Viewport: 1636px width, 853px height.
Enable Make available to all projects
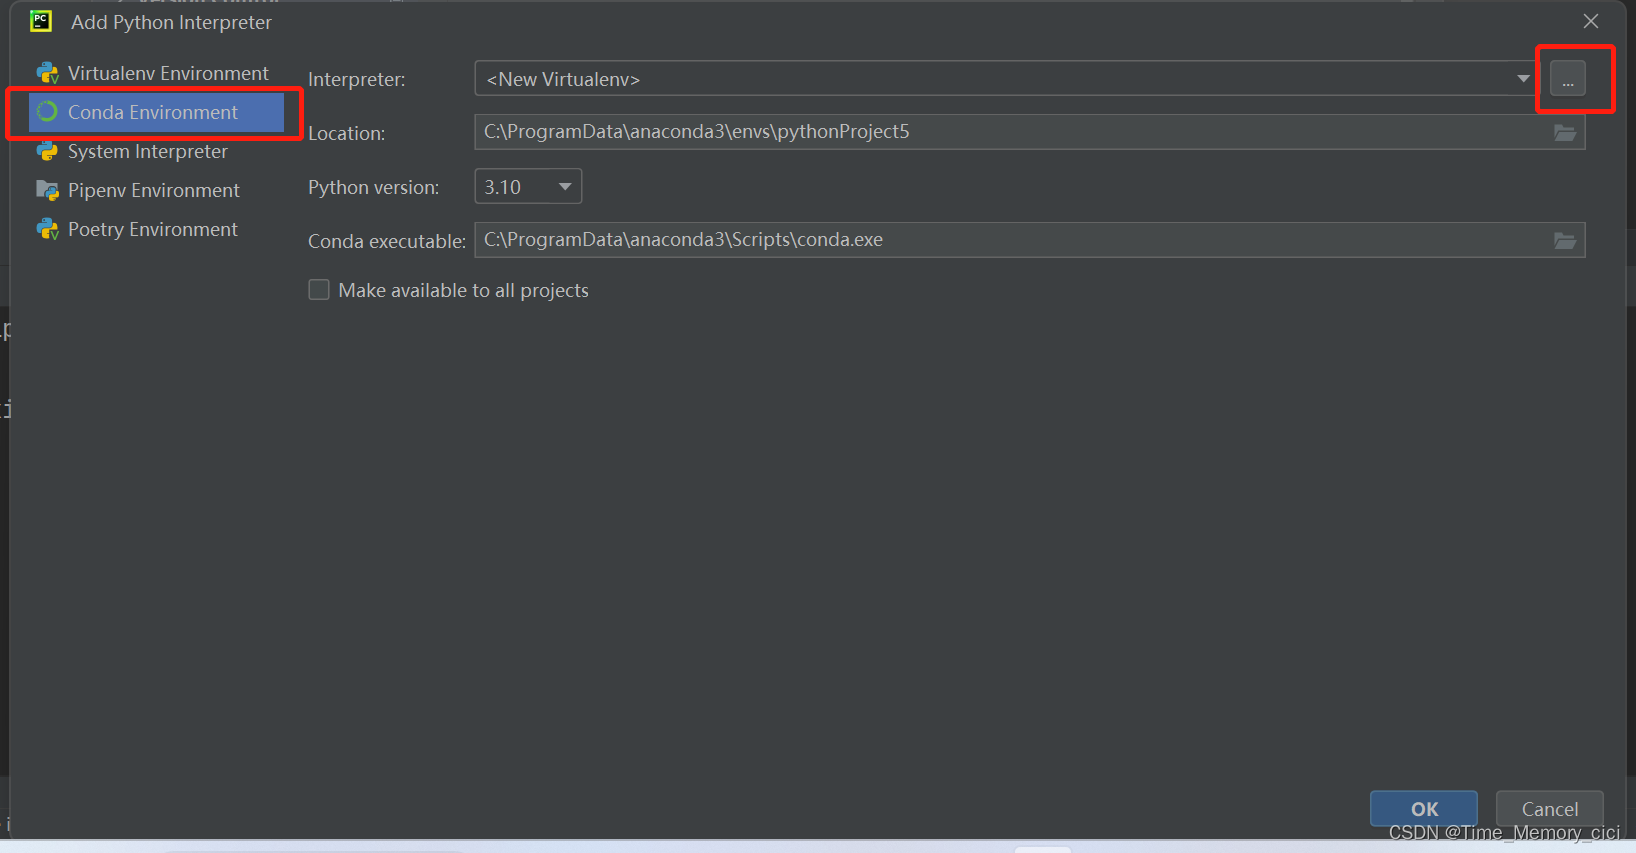point(319,290)
